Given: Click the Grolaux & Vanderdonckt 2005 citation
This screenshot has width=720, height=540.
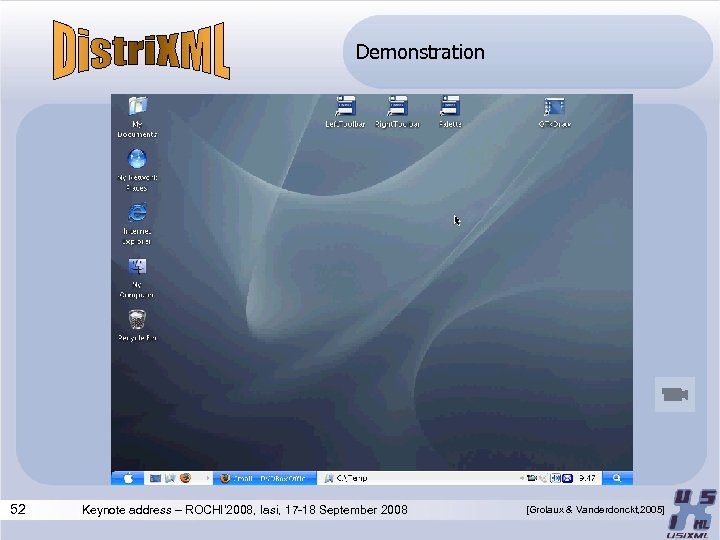Looking at the screenshot, I should coord(595,509).
